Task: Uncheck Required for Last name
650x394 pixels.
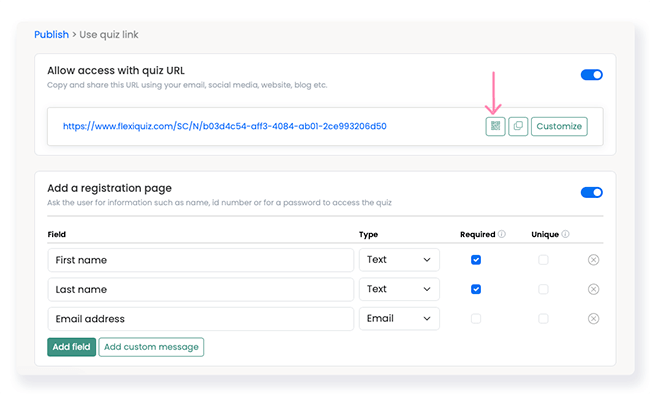Action: tap(476, 289)
